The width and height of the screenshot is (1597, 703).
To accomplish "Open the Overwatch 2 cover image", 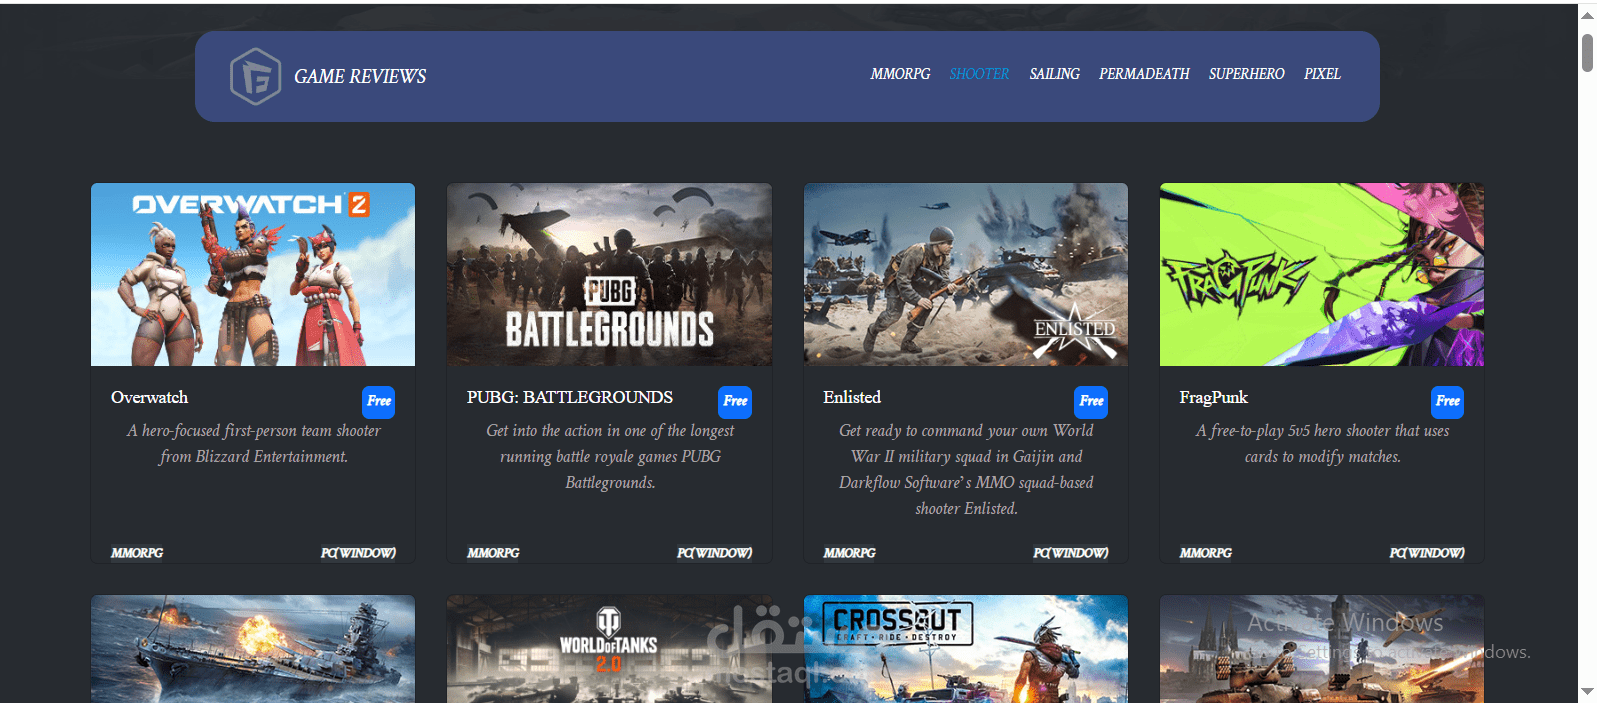I will [253, 274].
